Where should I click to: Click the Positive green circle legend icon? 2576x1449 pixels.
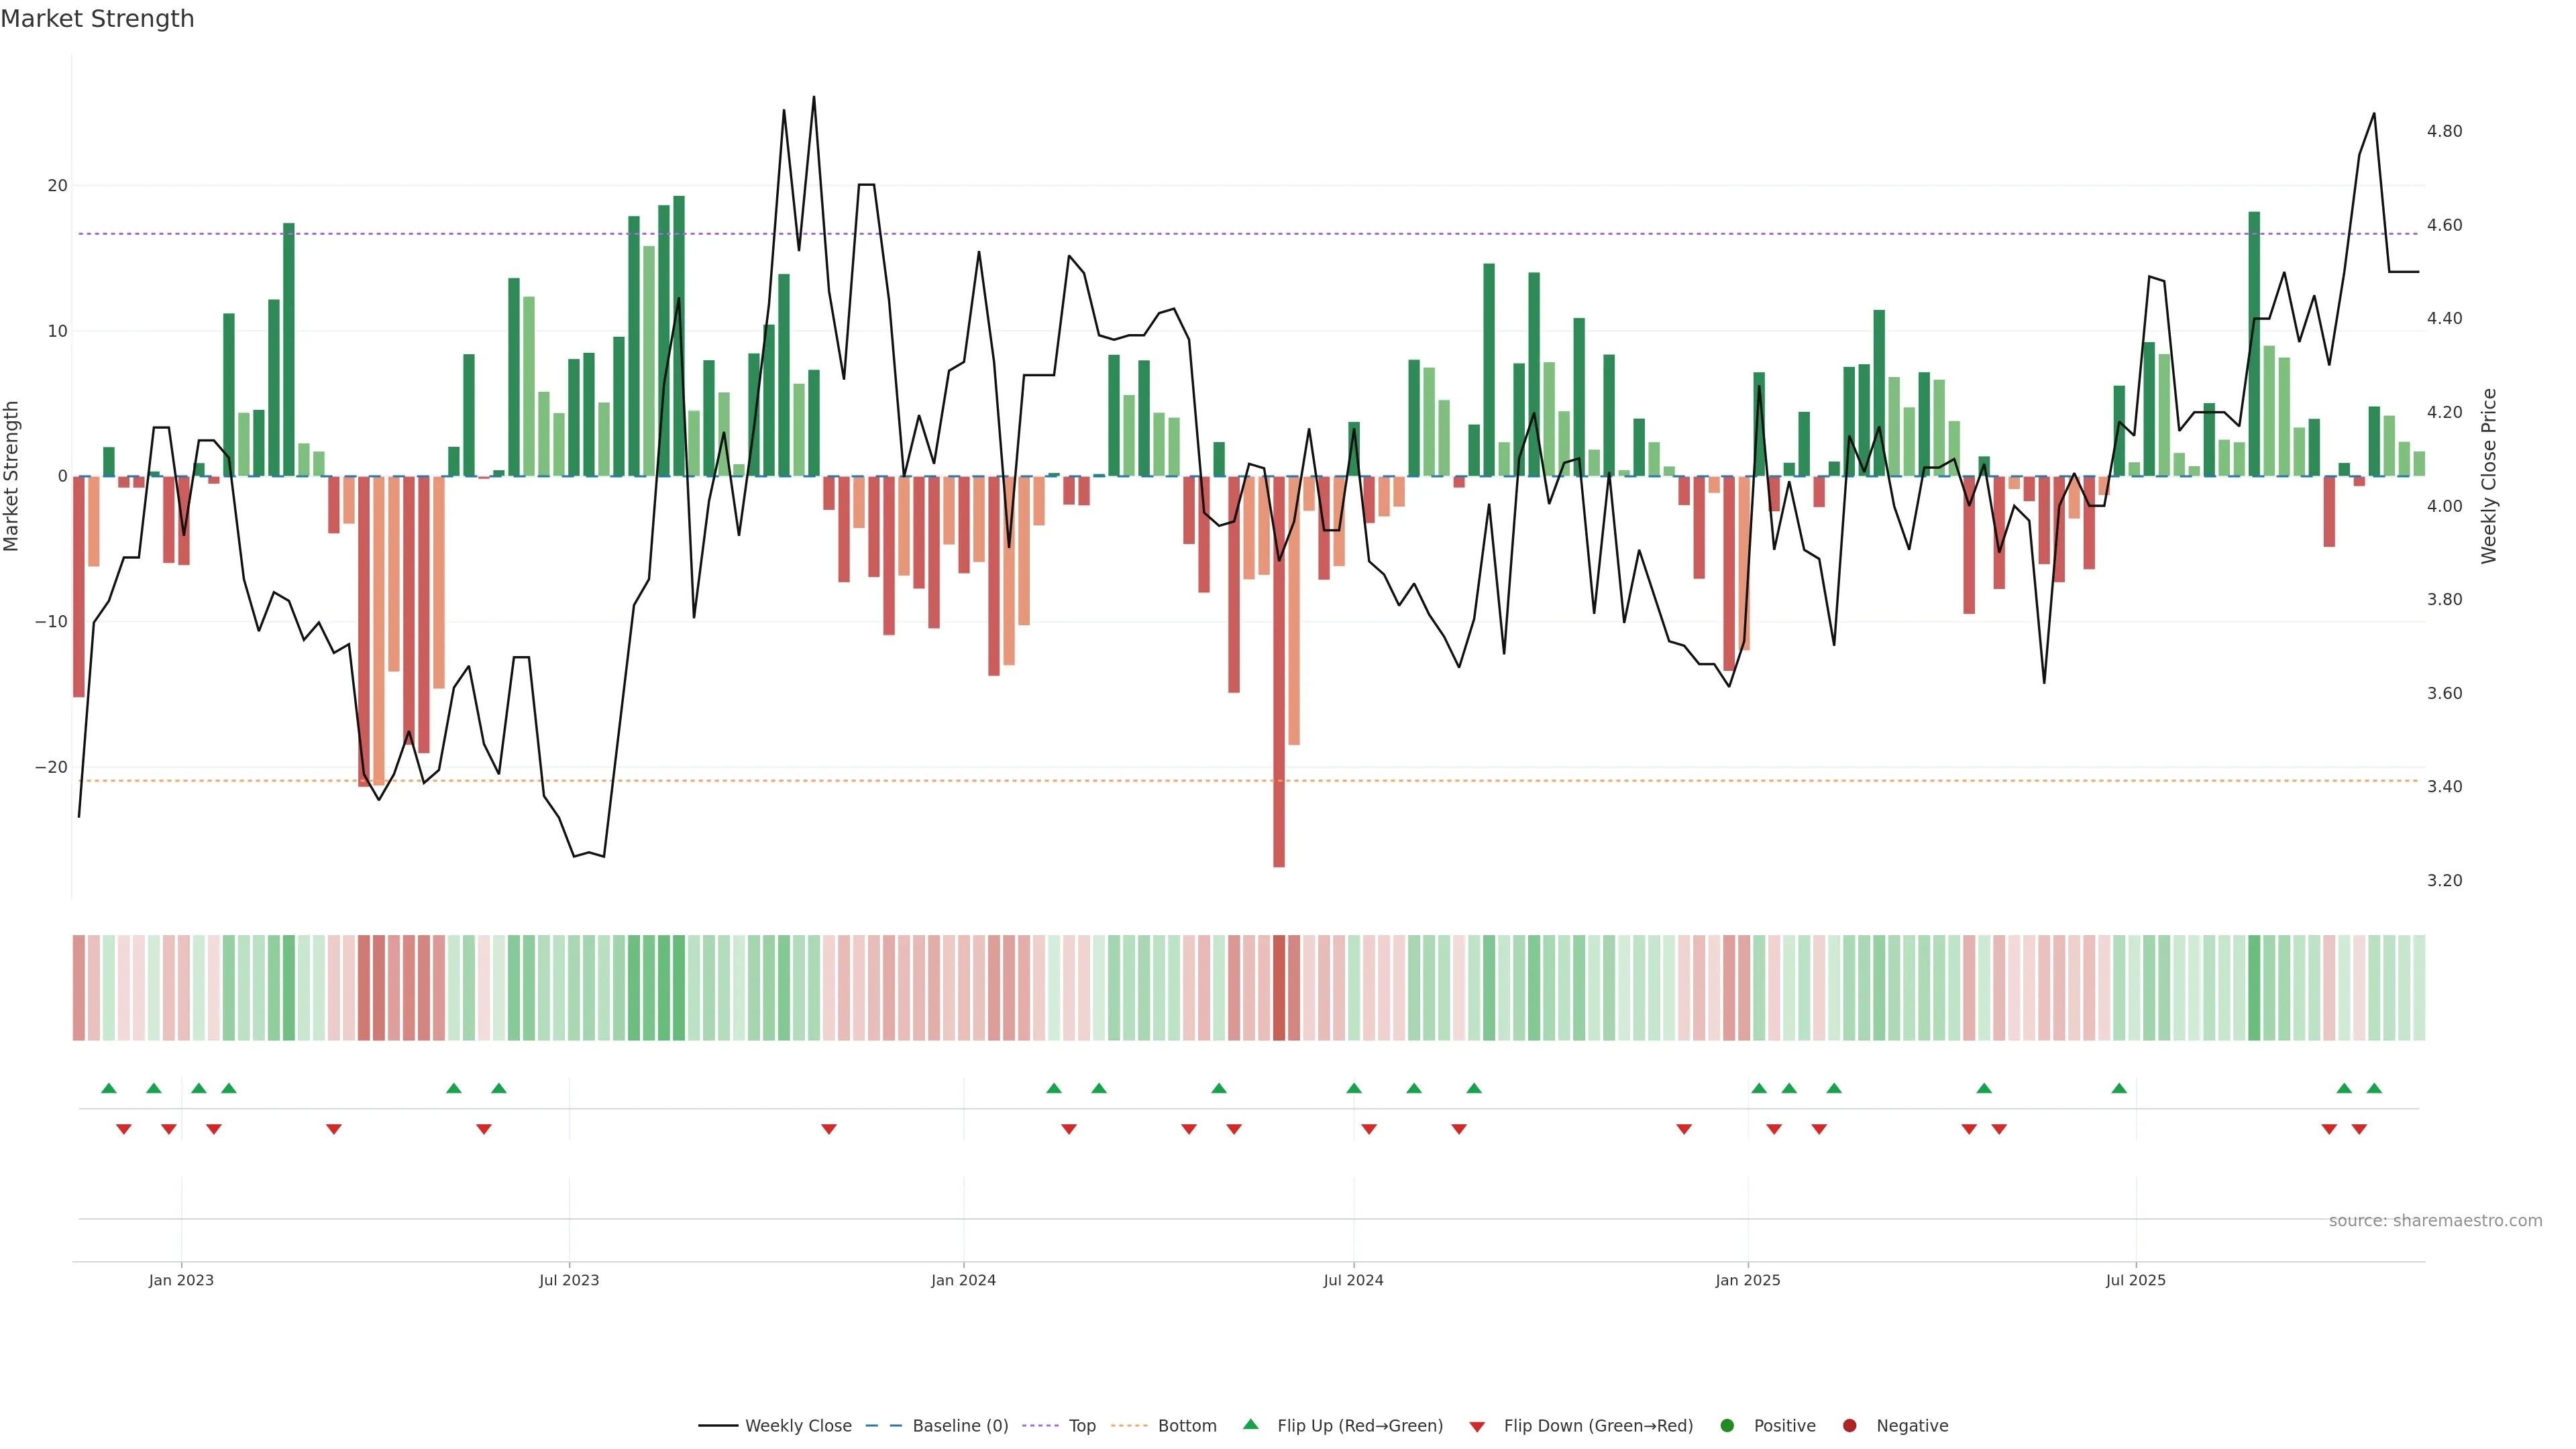(x=1727, y=1426)
